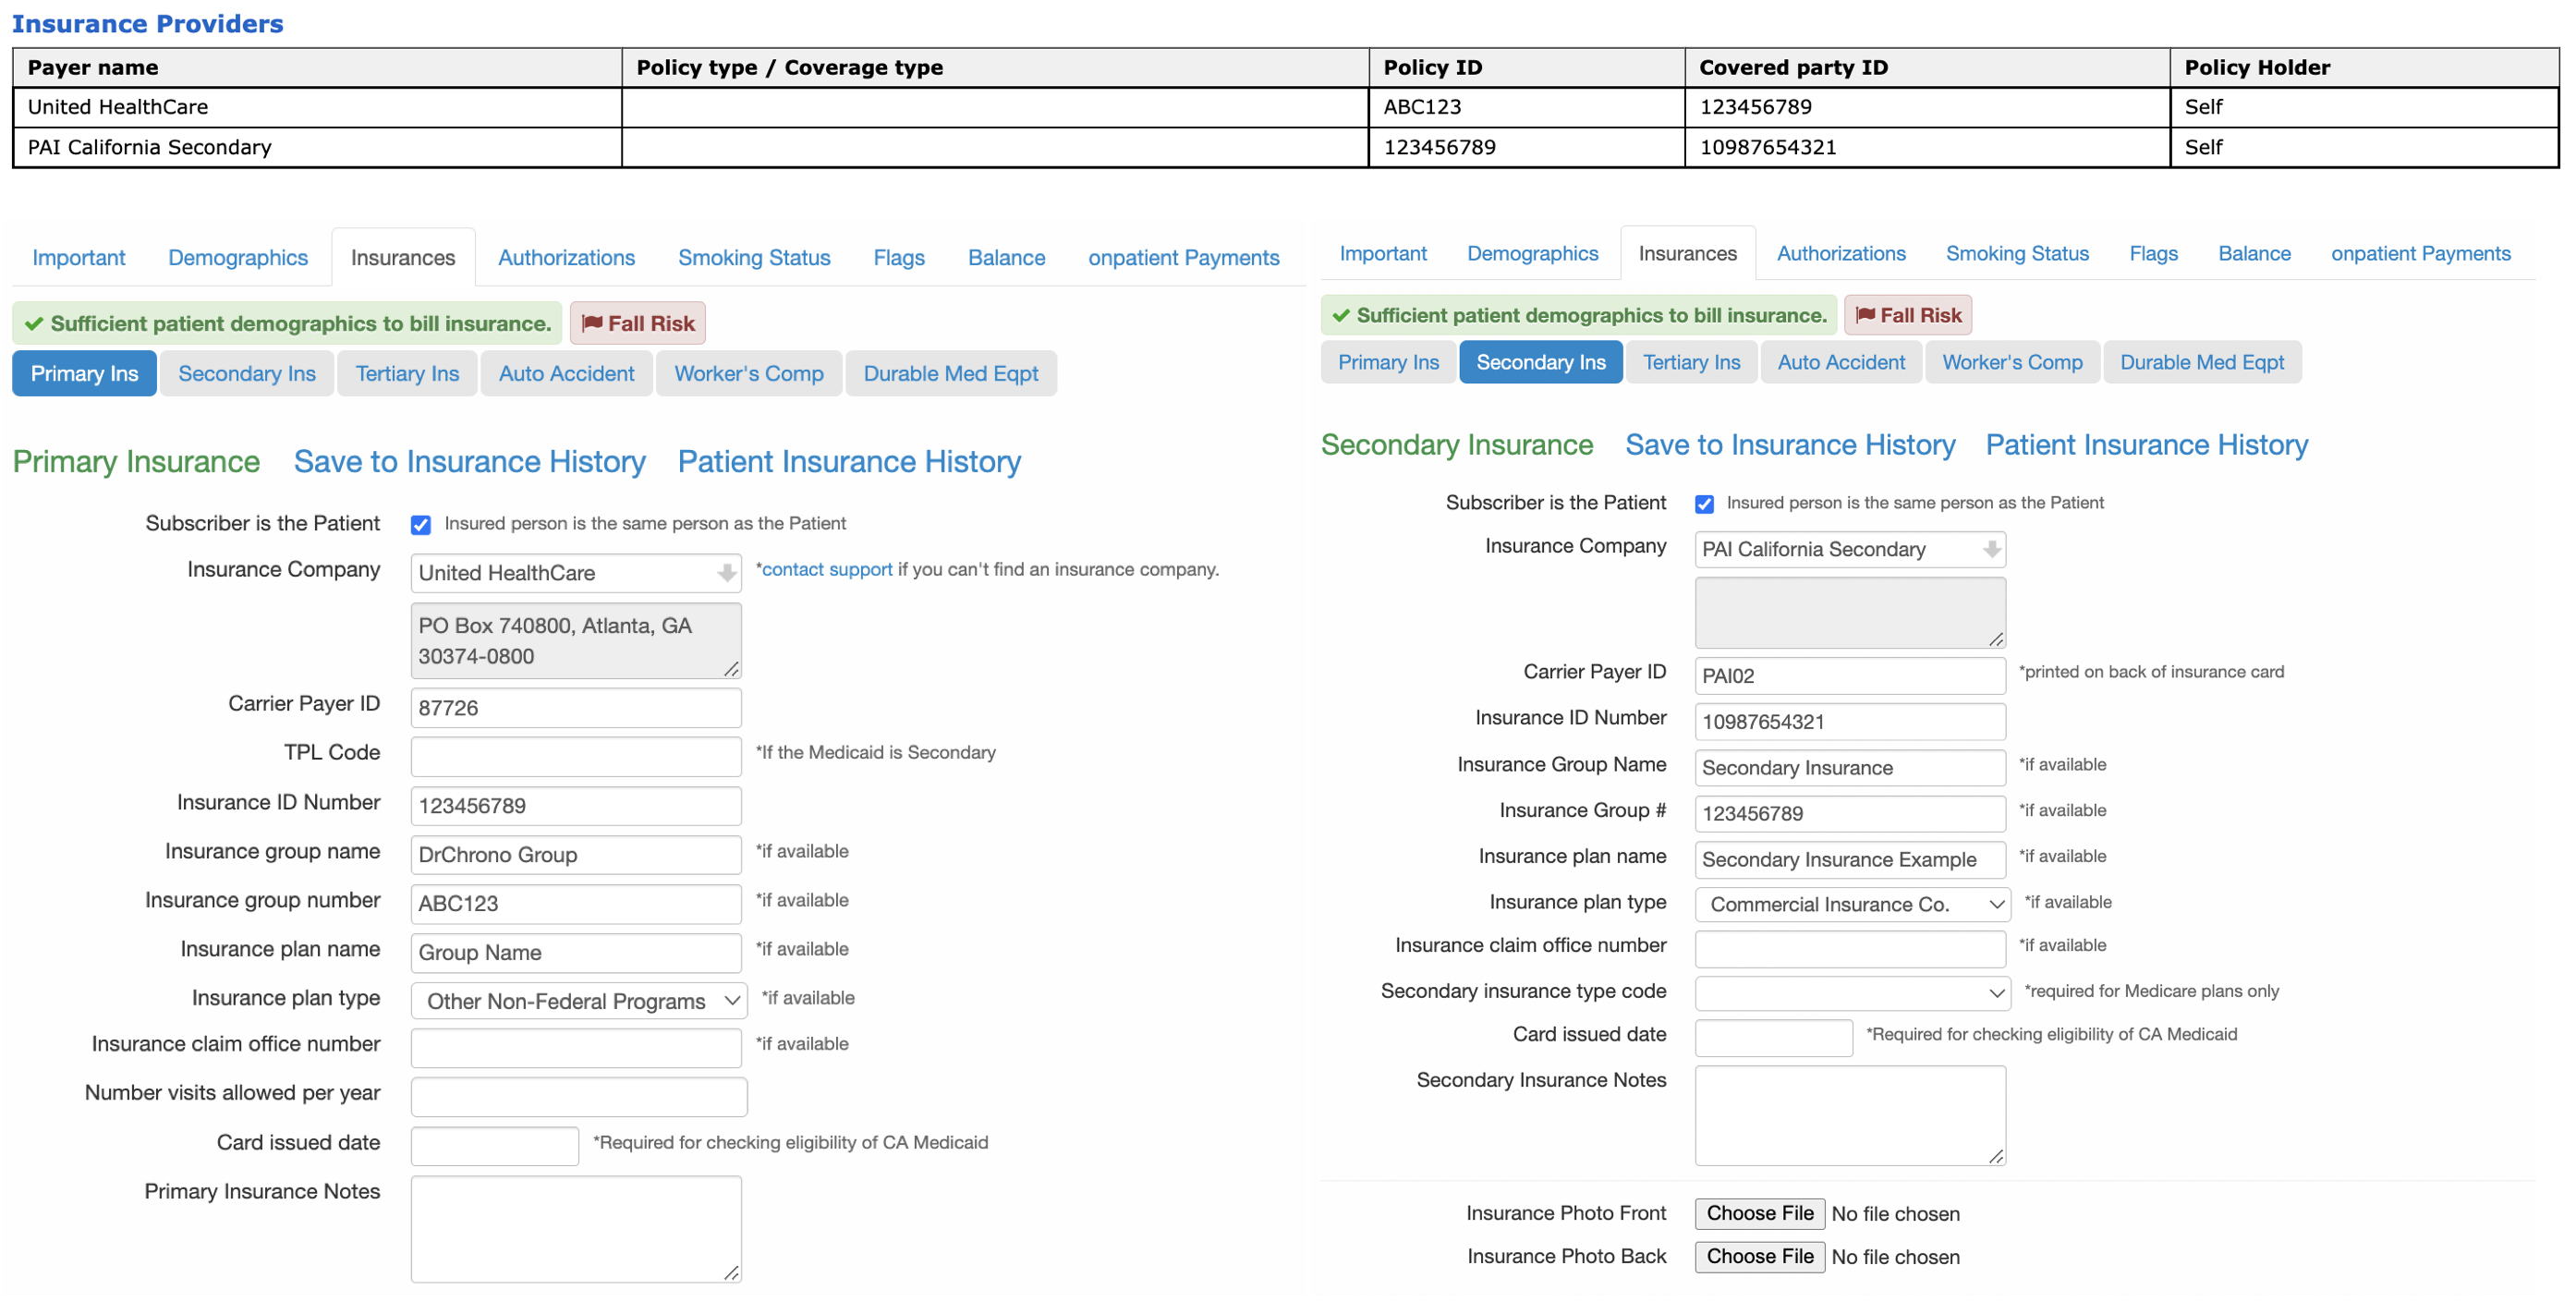Uncheck Subscriber is the Patient in Primary Insurance
Image resolution: width=2576 pixels, height=1314 pixels.
421,525
